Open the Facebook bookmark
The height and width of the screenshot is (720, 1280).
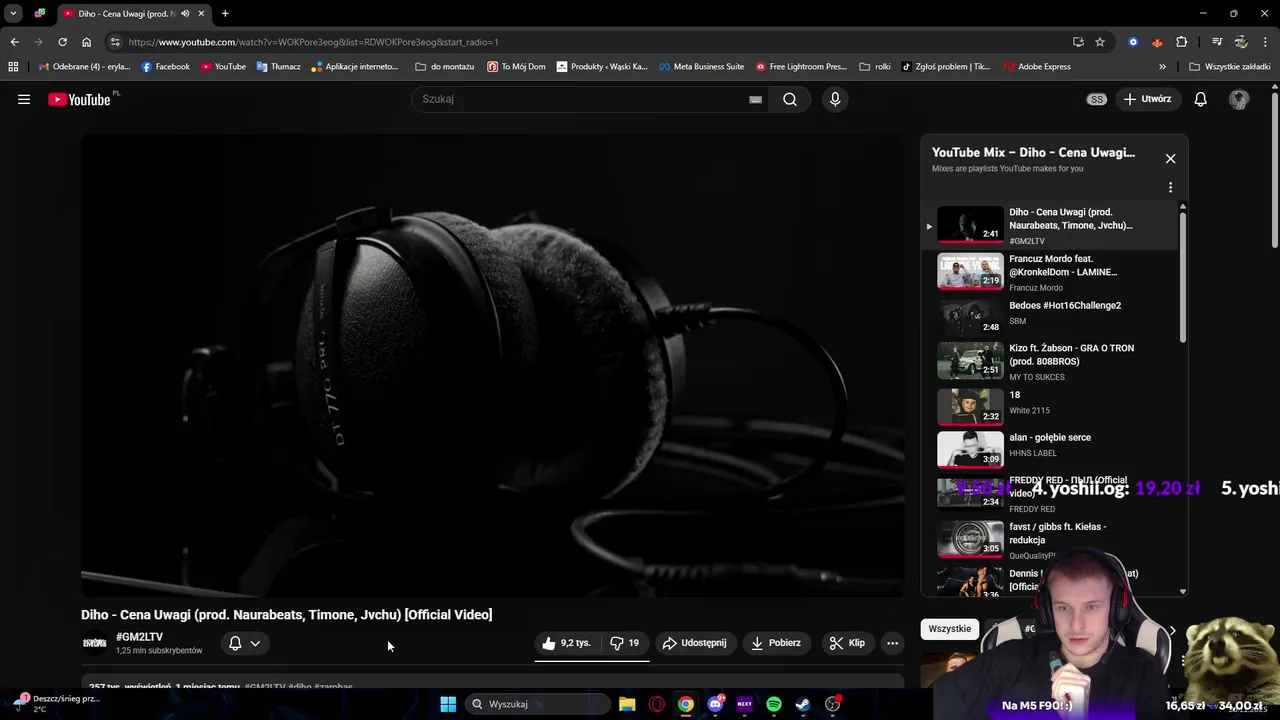point(166,67)
